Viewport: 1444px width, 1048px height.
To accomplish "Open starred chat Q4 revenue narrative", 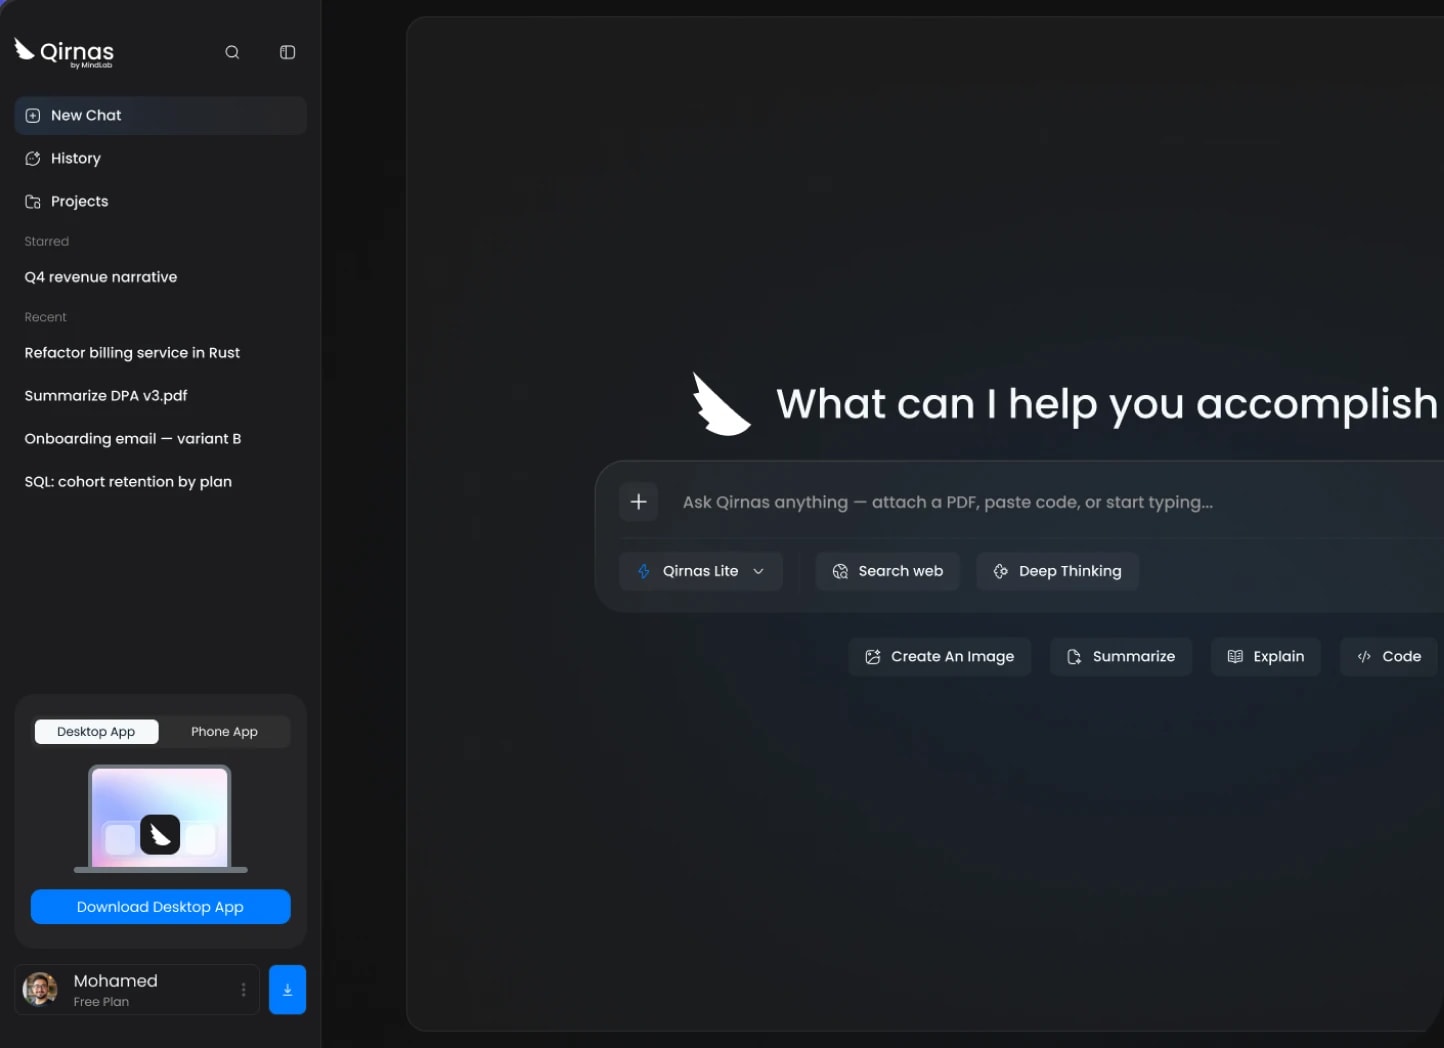I will pyautogui.click(x=101, y=277).
